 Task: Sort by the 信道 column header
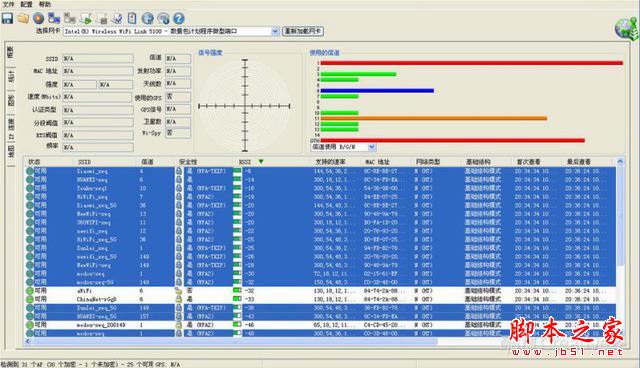click(x=147, y=162)
